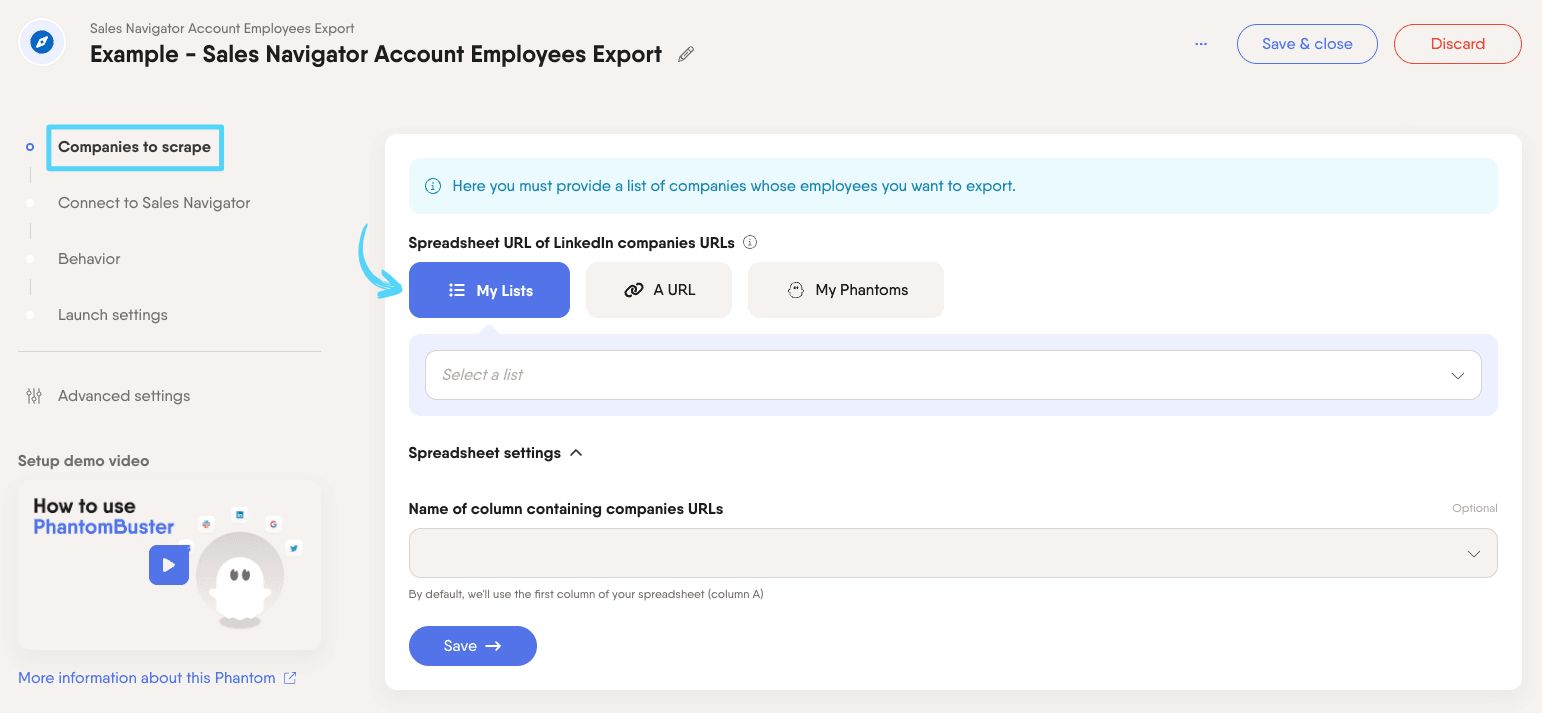Open the column name dropdown
This screenshot has height=713, width=1542.
(x=953, y=553)
